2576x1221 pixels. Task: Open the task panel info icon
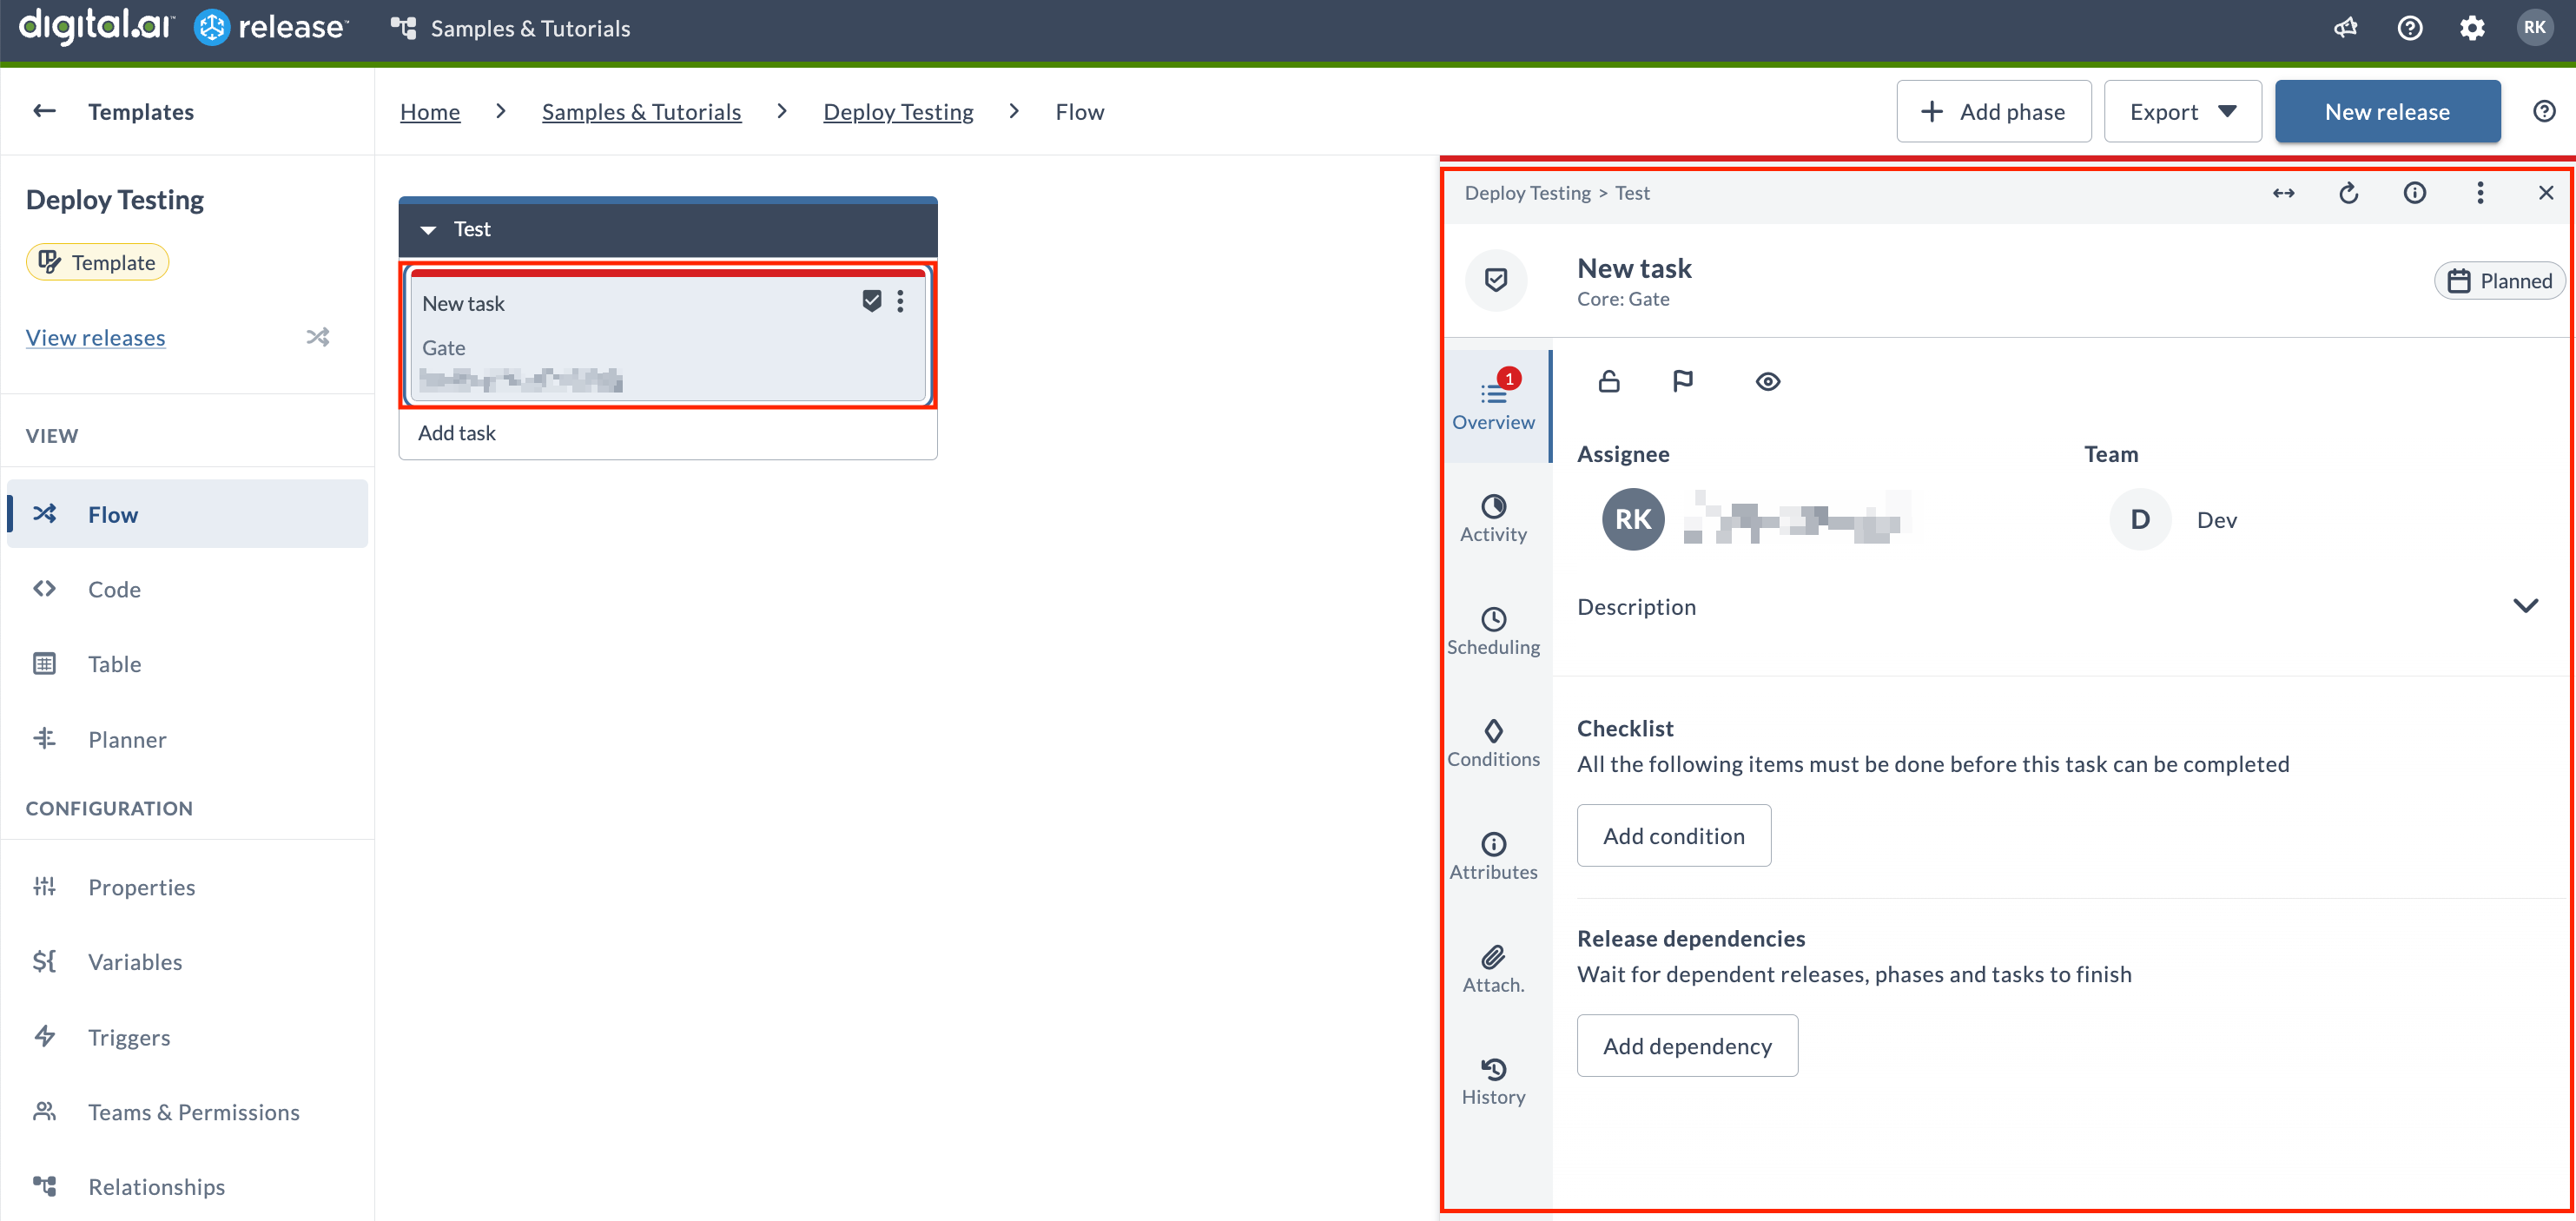(x=2414, y=193)
